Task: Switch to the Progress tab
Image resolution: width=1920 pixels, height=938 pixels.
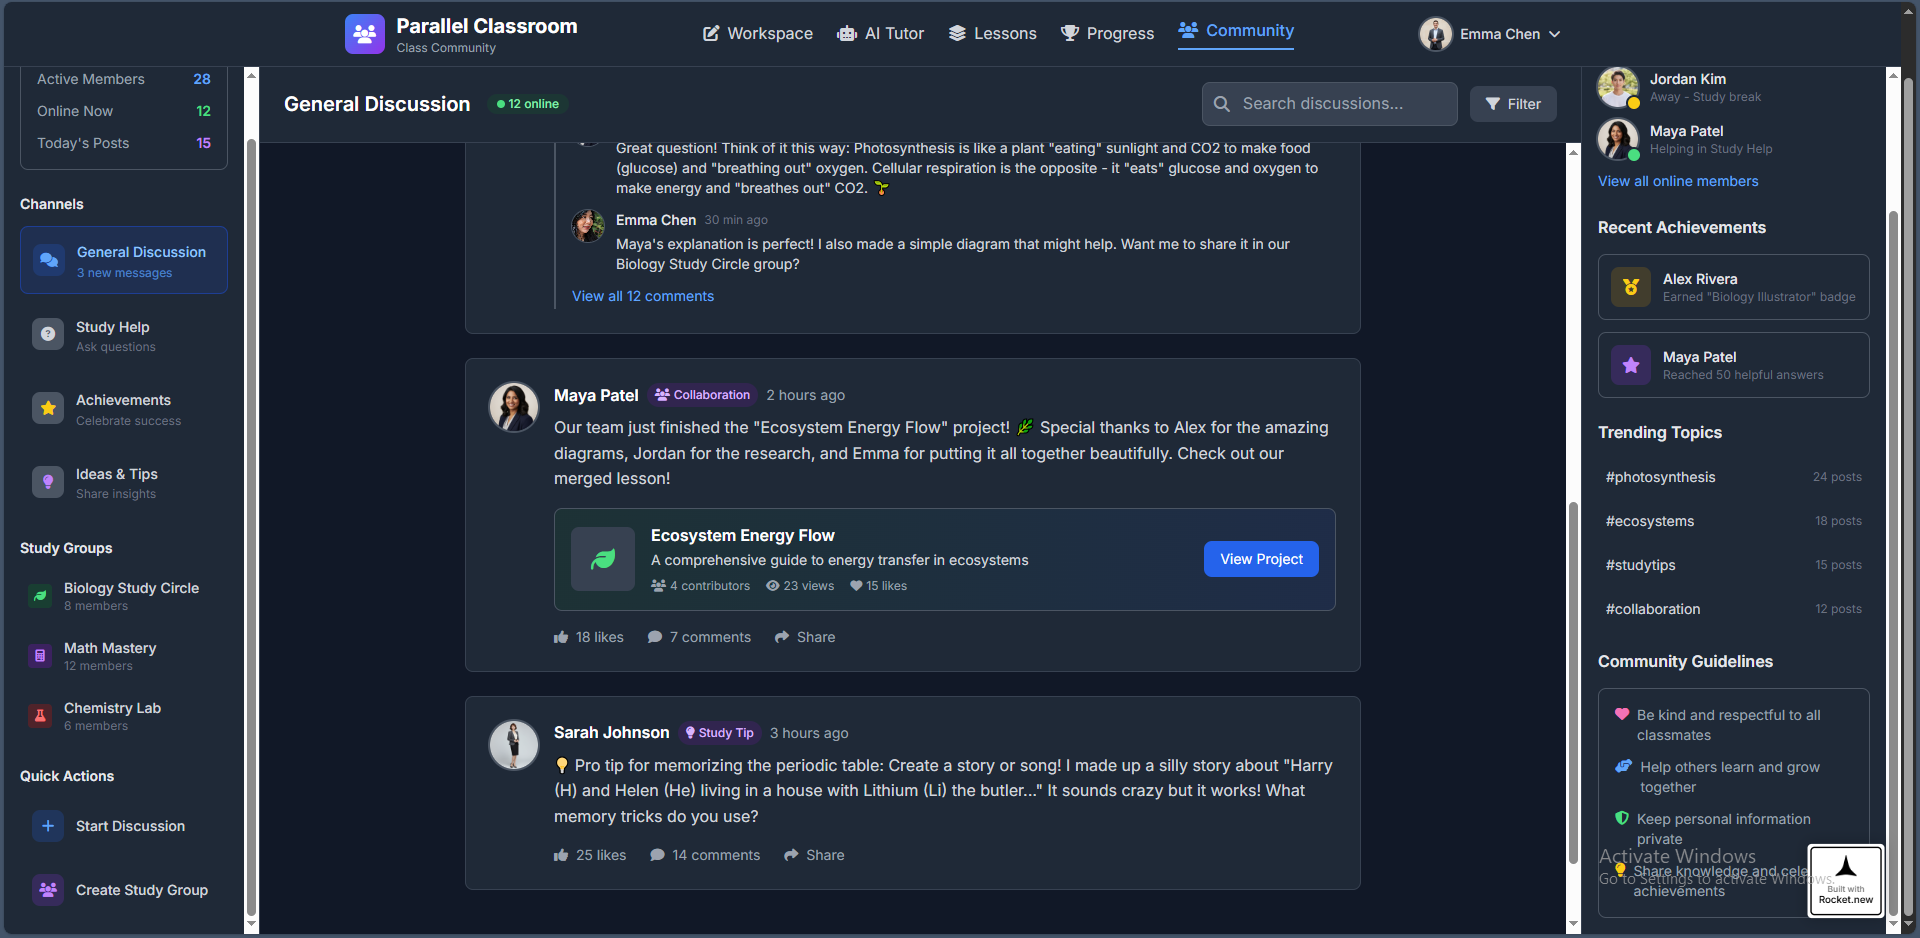Action: click(1107, 34)
